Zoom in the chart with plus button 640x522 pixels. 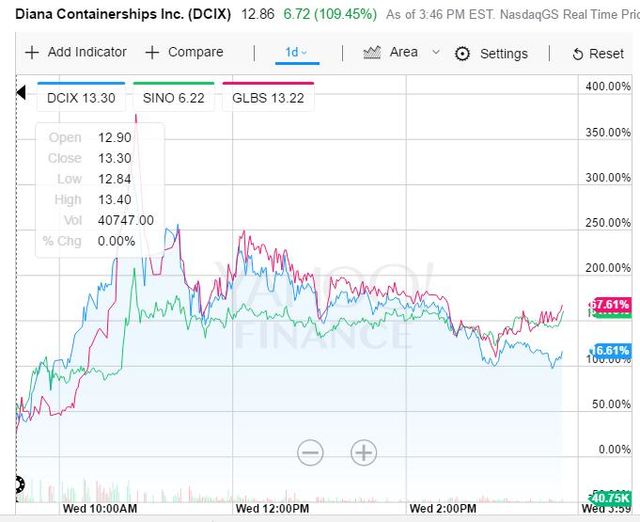tap(363, 453)
